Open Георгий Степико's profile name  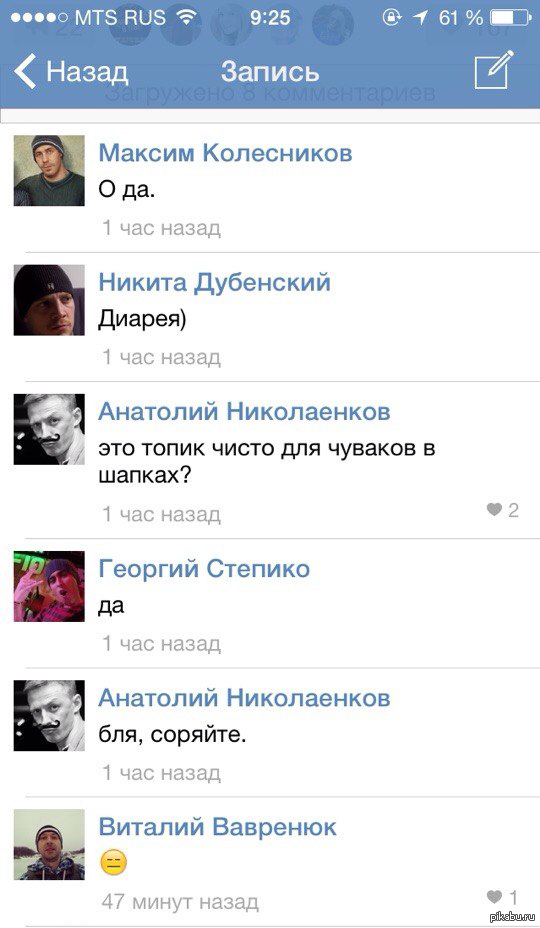pyautogui.click(x=204, y=569)
